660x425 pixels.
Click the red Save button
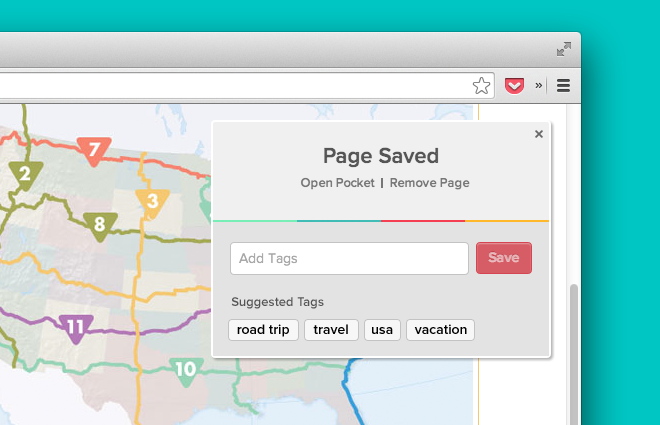(504, 258)
